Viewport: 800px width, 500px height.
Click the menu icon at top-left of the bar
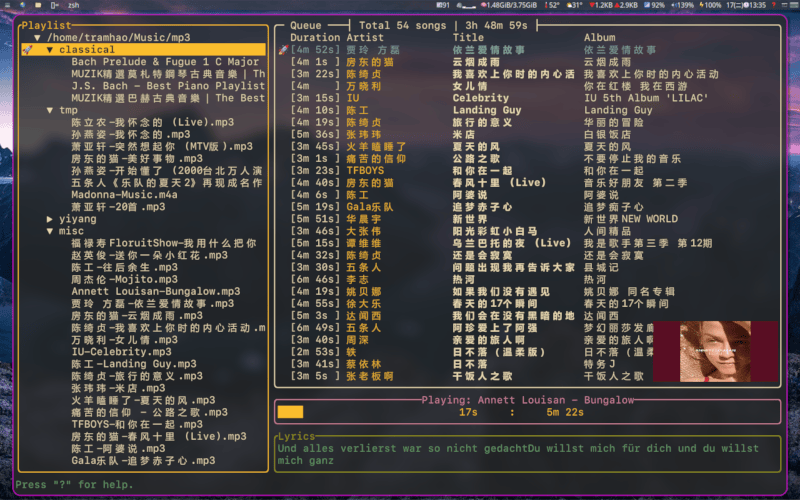tap(7, 5)
